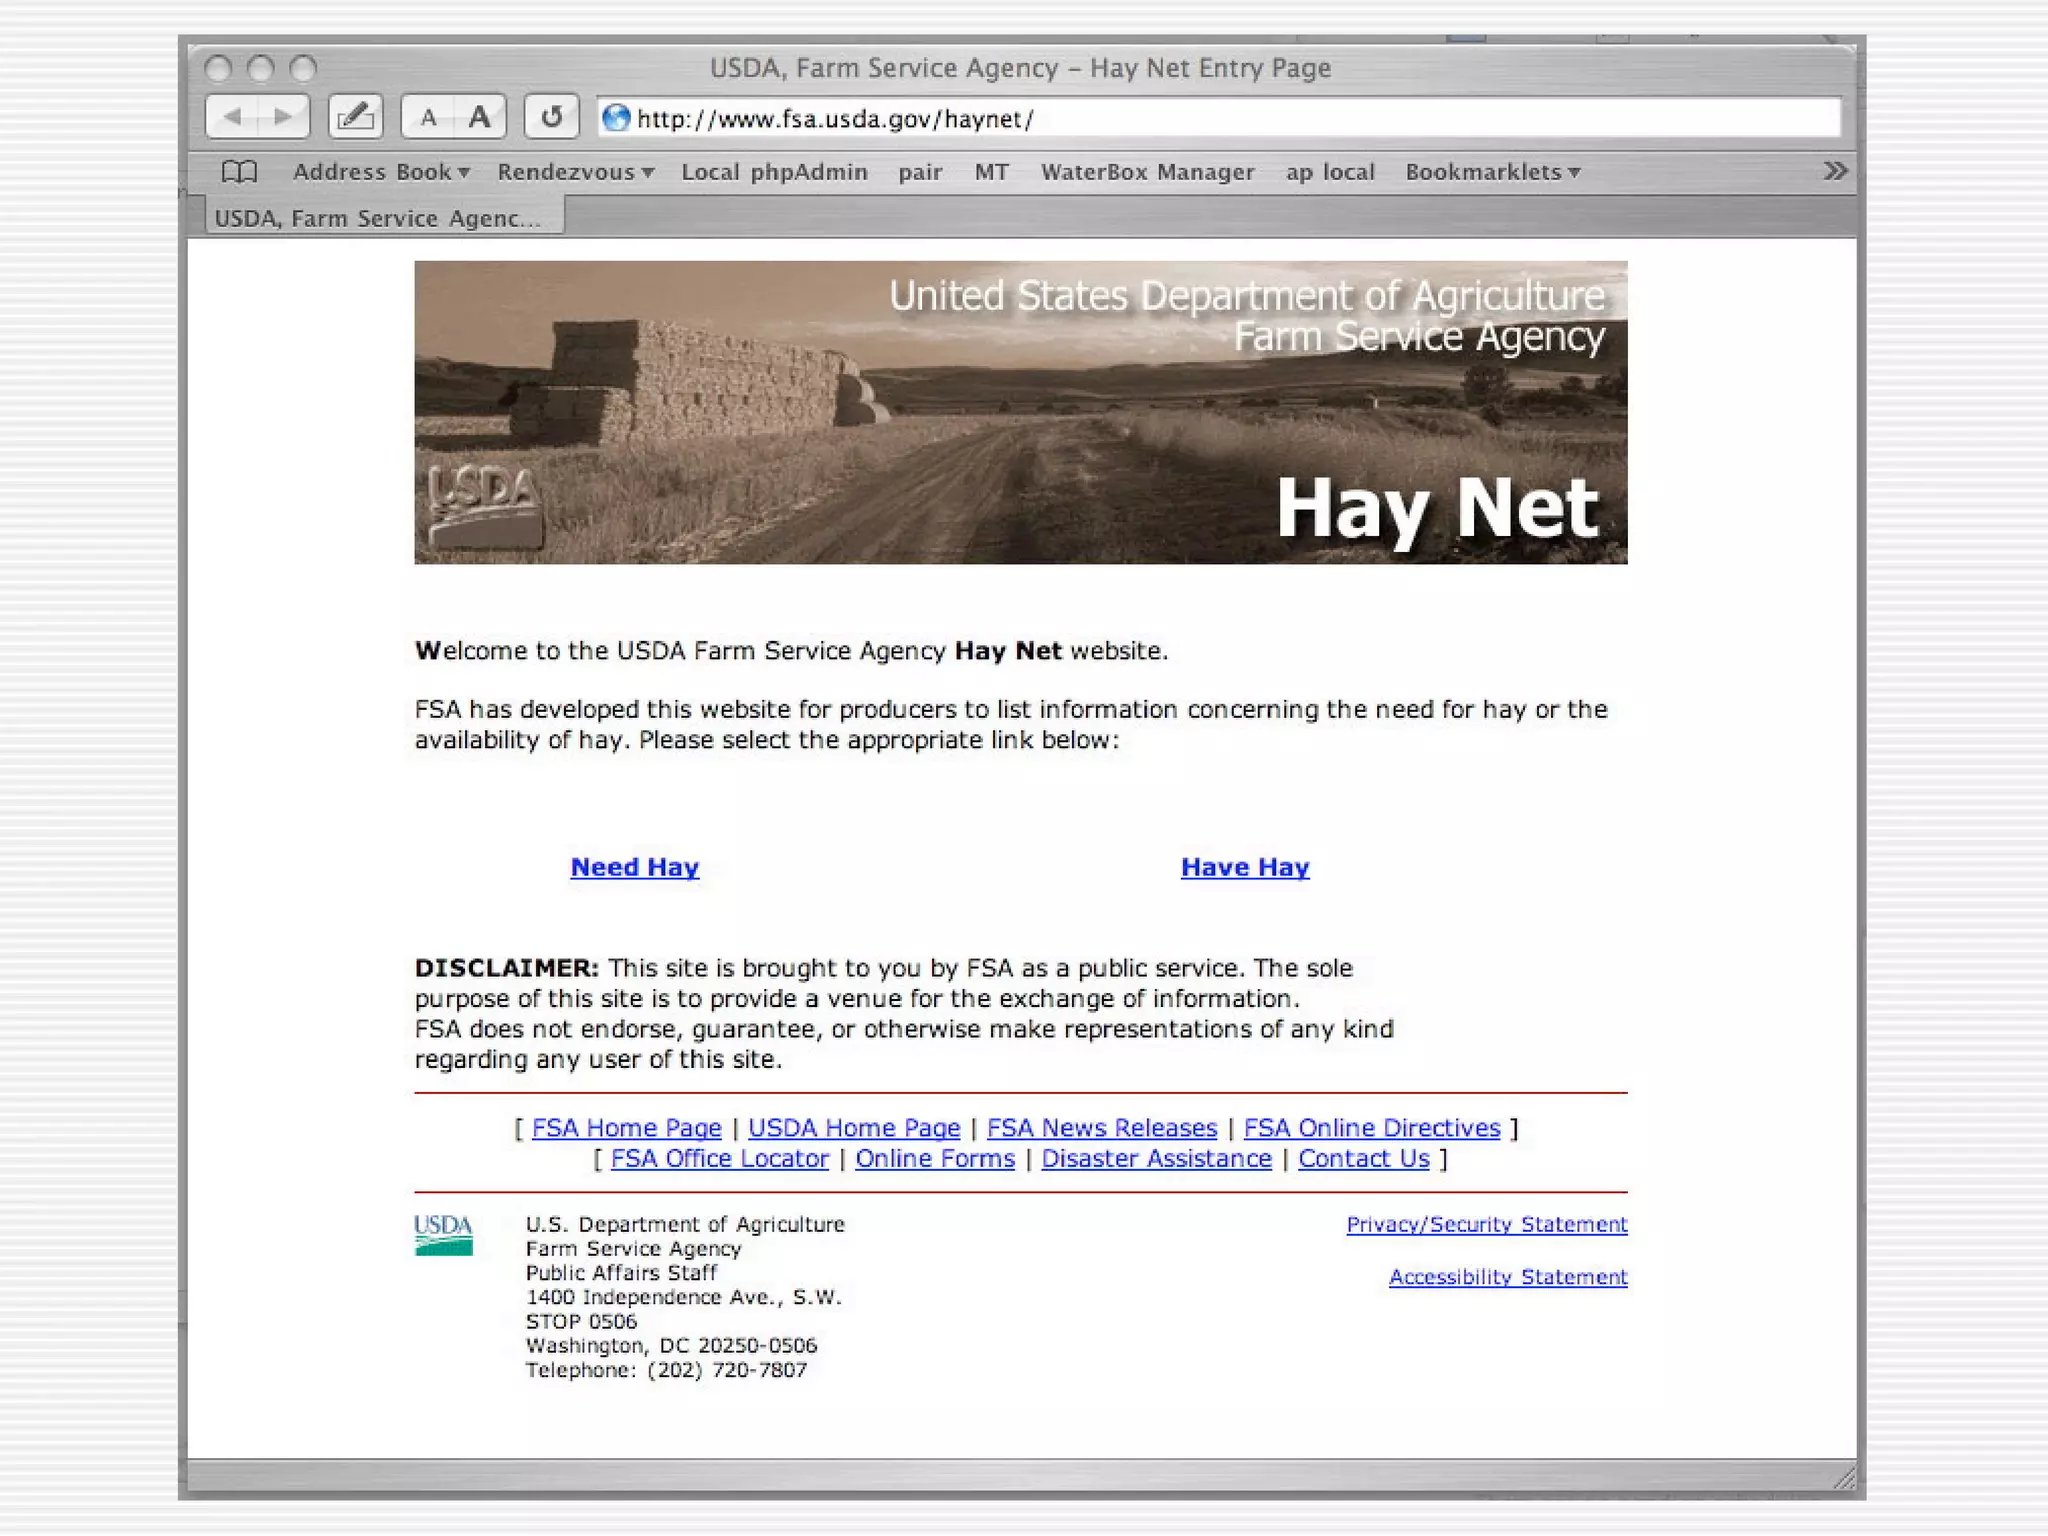Screen dimensions: 2048x1536
Task: Click the DISCLAIMER: bold heading text
Action: click(506, 968)
